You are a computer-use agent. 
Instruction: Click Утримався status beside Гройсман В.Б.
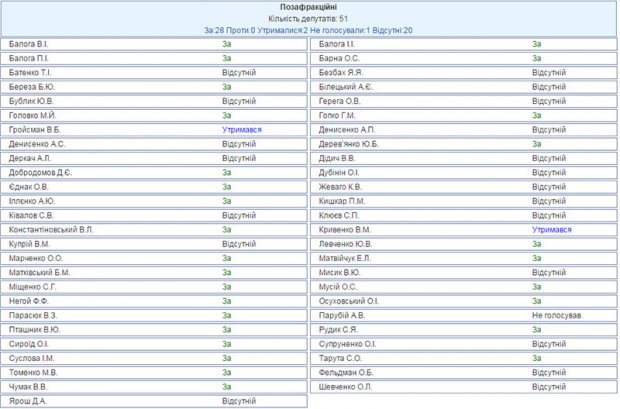coord(242,130)
